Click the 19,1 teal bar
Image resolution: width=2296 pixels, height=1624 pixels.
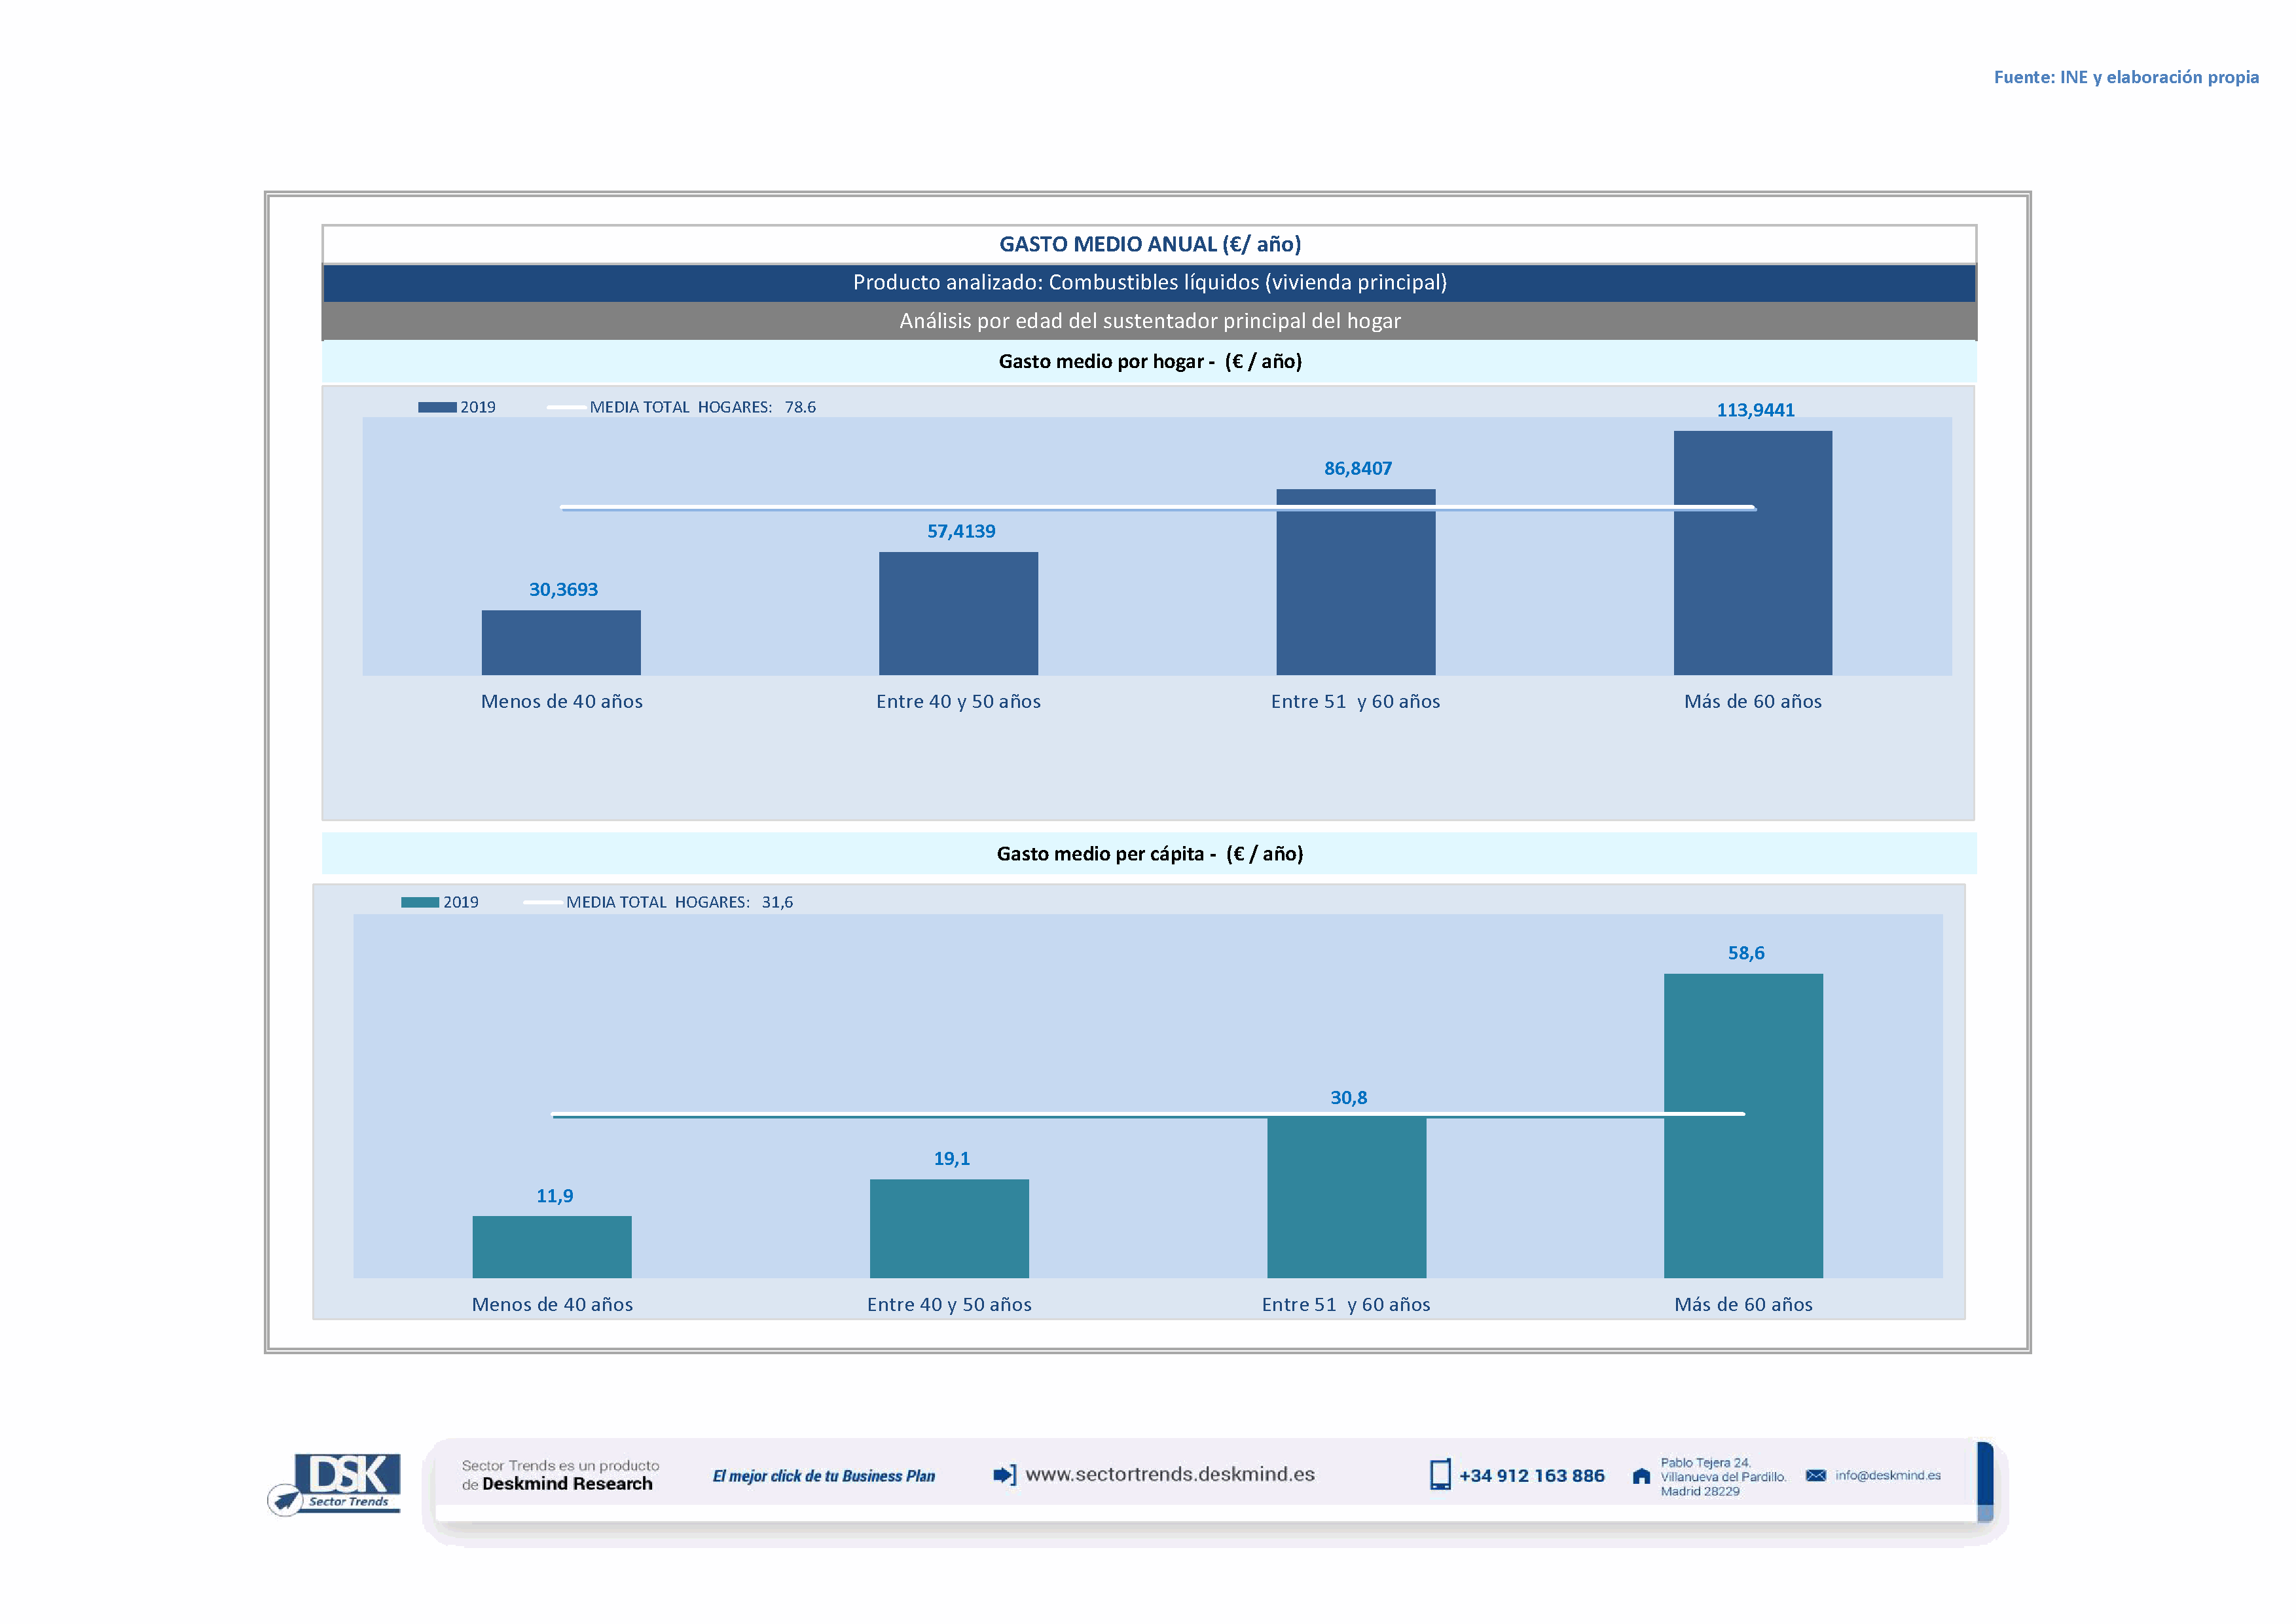click(949, 1228)
